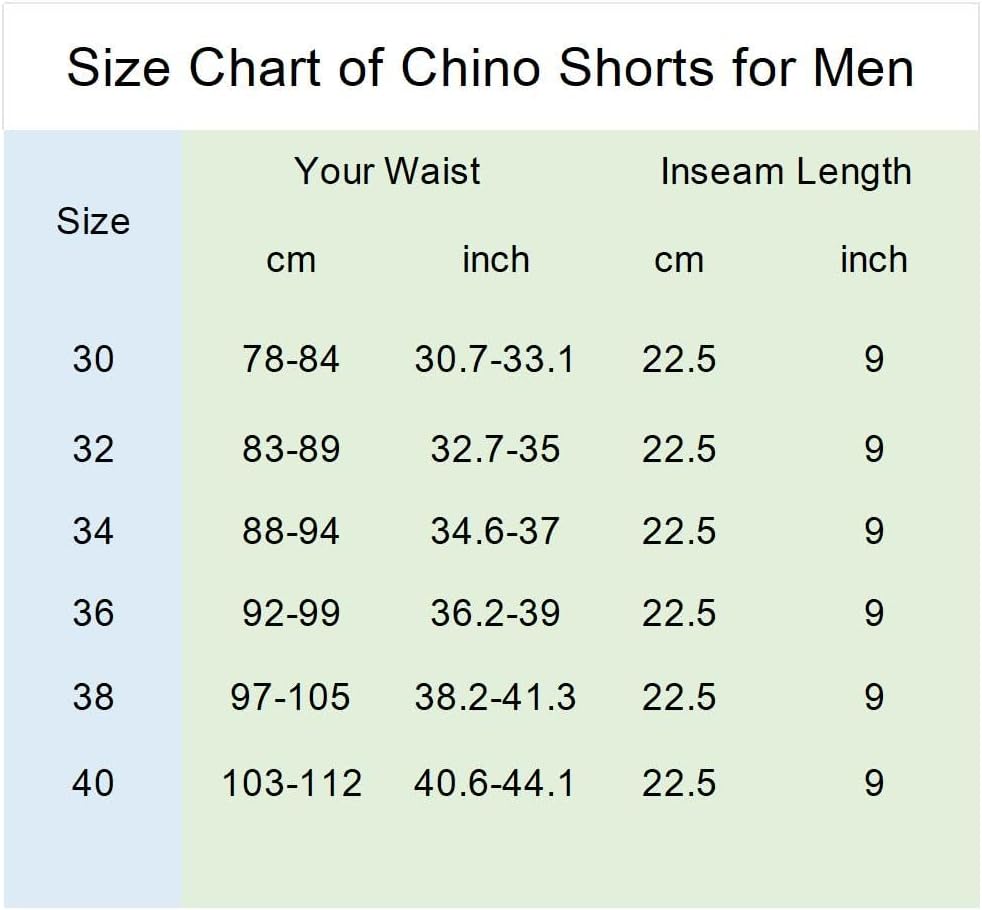Select the waist value '38.2-41.3' inch
982x910 pixels.
(495, 697)
